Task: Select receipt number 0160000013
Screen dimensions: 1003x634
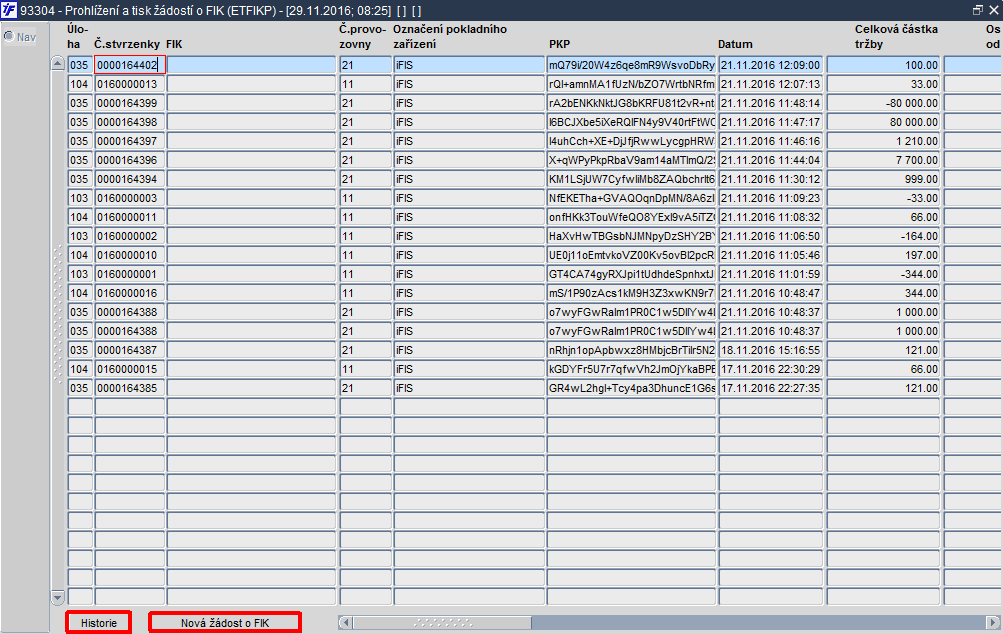Action: (130, 84)
